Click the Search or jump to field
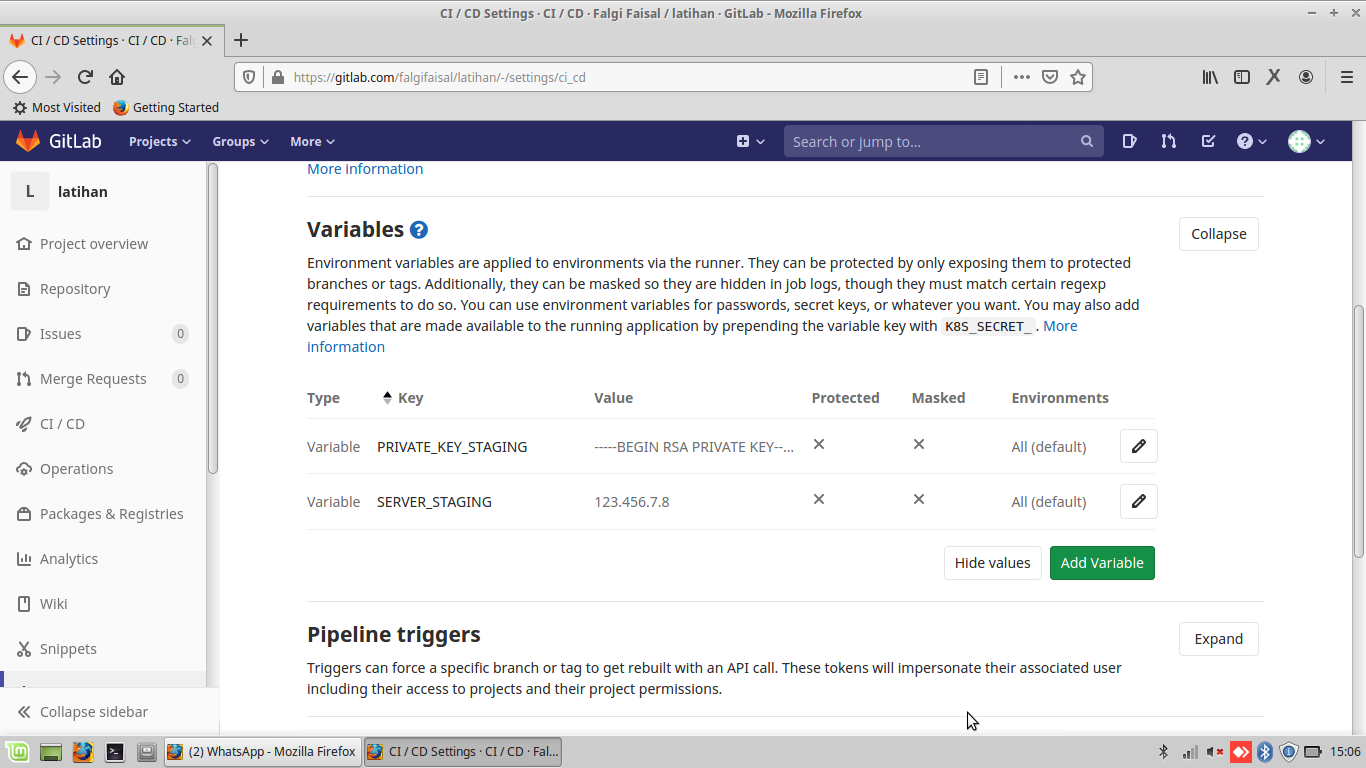Viewport: 1366px width, 768px height. 940,141
